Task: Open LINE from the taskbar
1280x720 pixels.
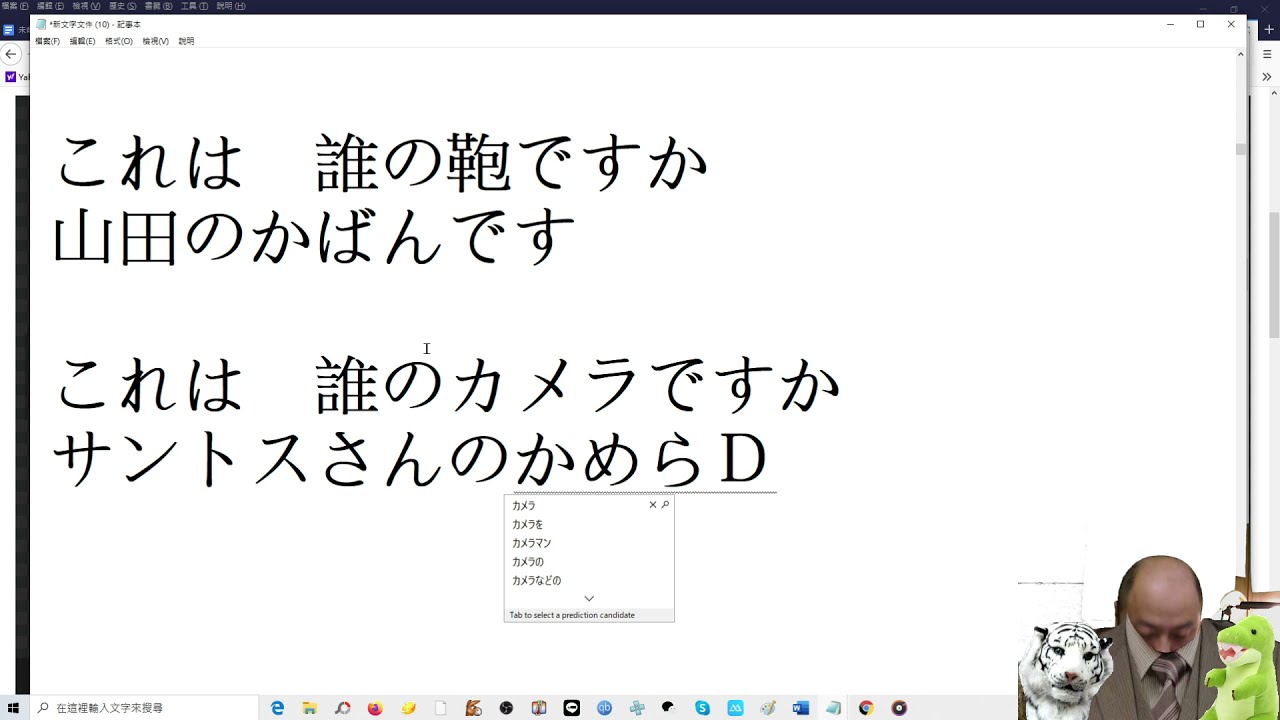Action: point(572,708)
